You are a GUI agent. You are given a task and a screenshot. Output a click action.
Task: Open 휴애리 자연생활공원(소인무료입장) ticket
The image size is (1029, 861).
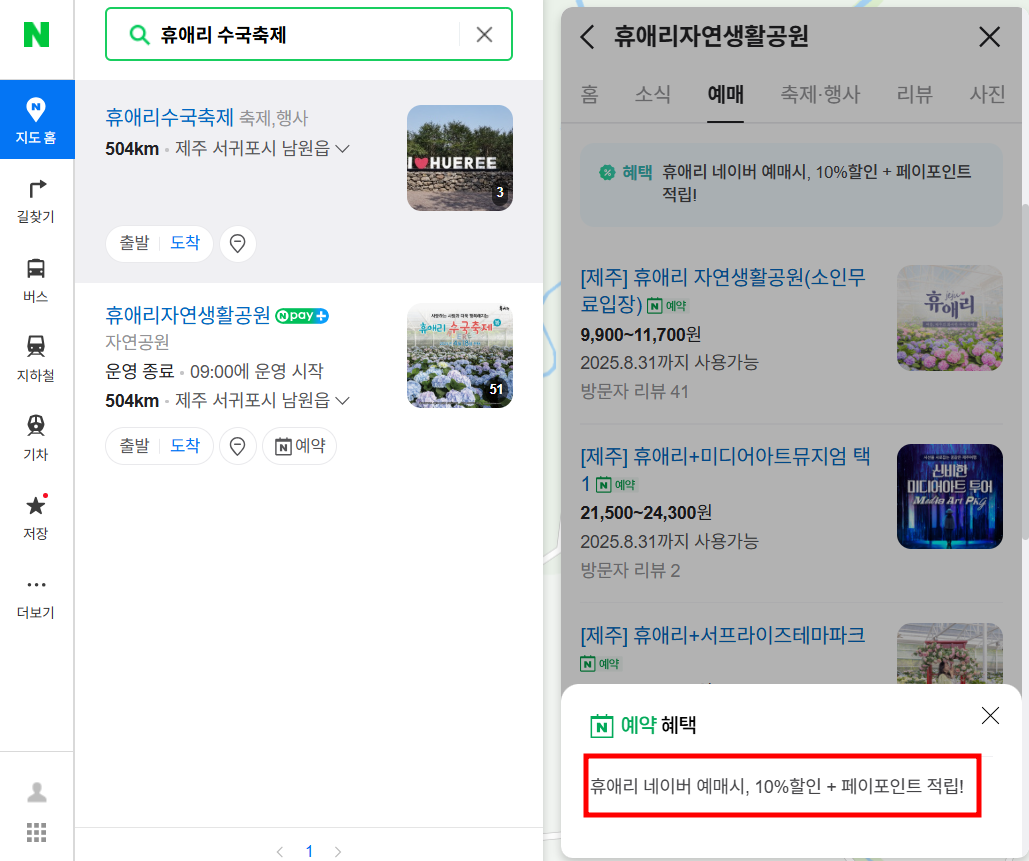[x=723, y=291]
